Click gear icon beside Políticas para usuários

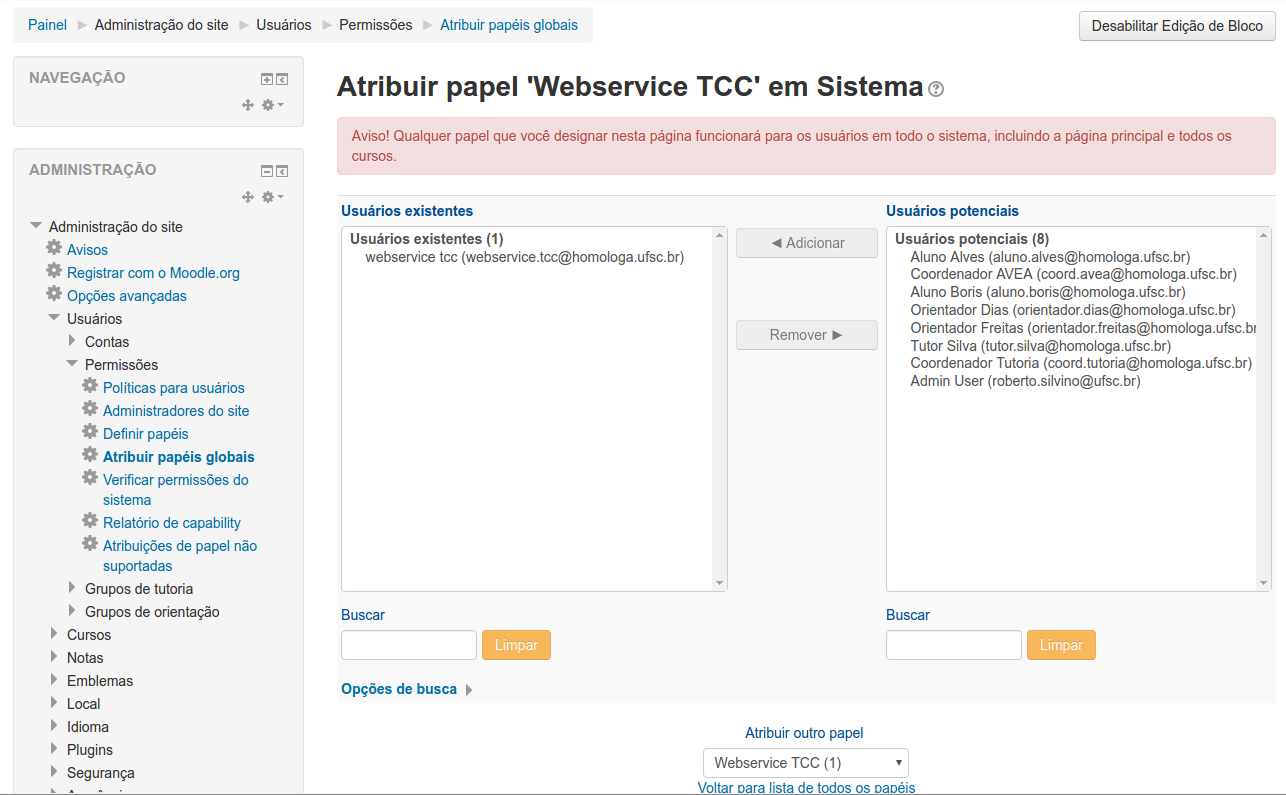91,385
